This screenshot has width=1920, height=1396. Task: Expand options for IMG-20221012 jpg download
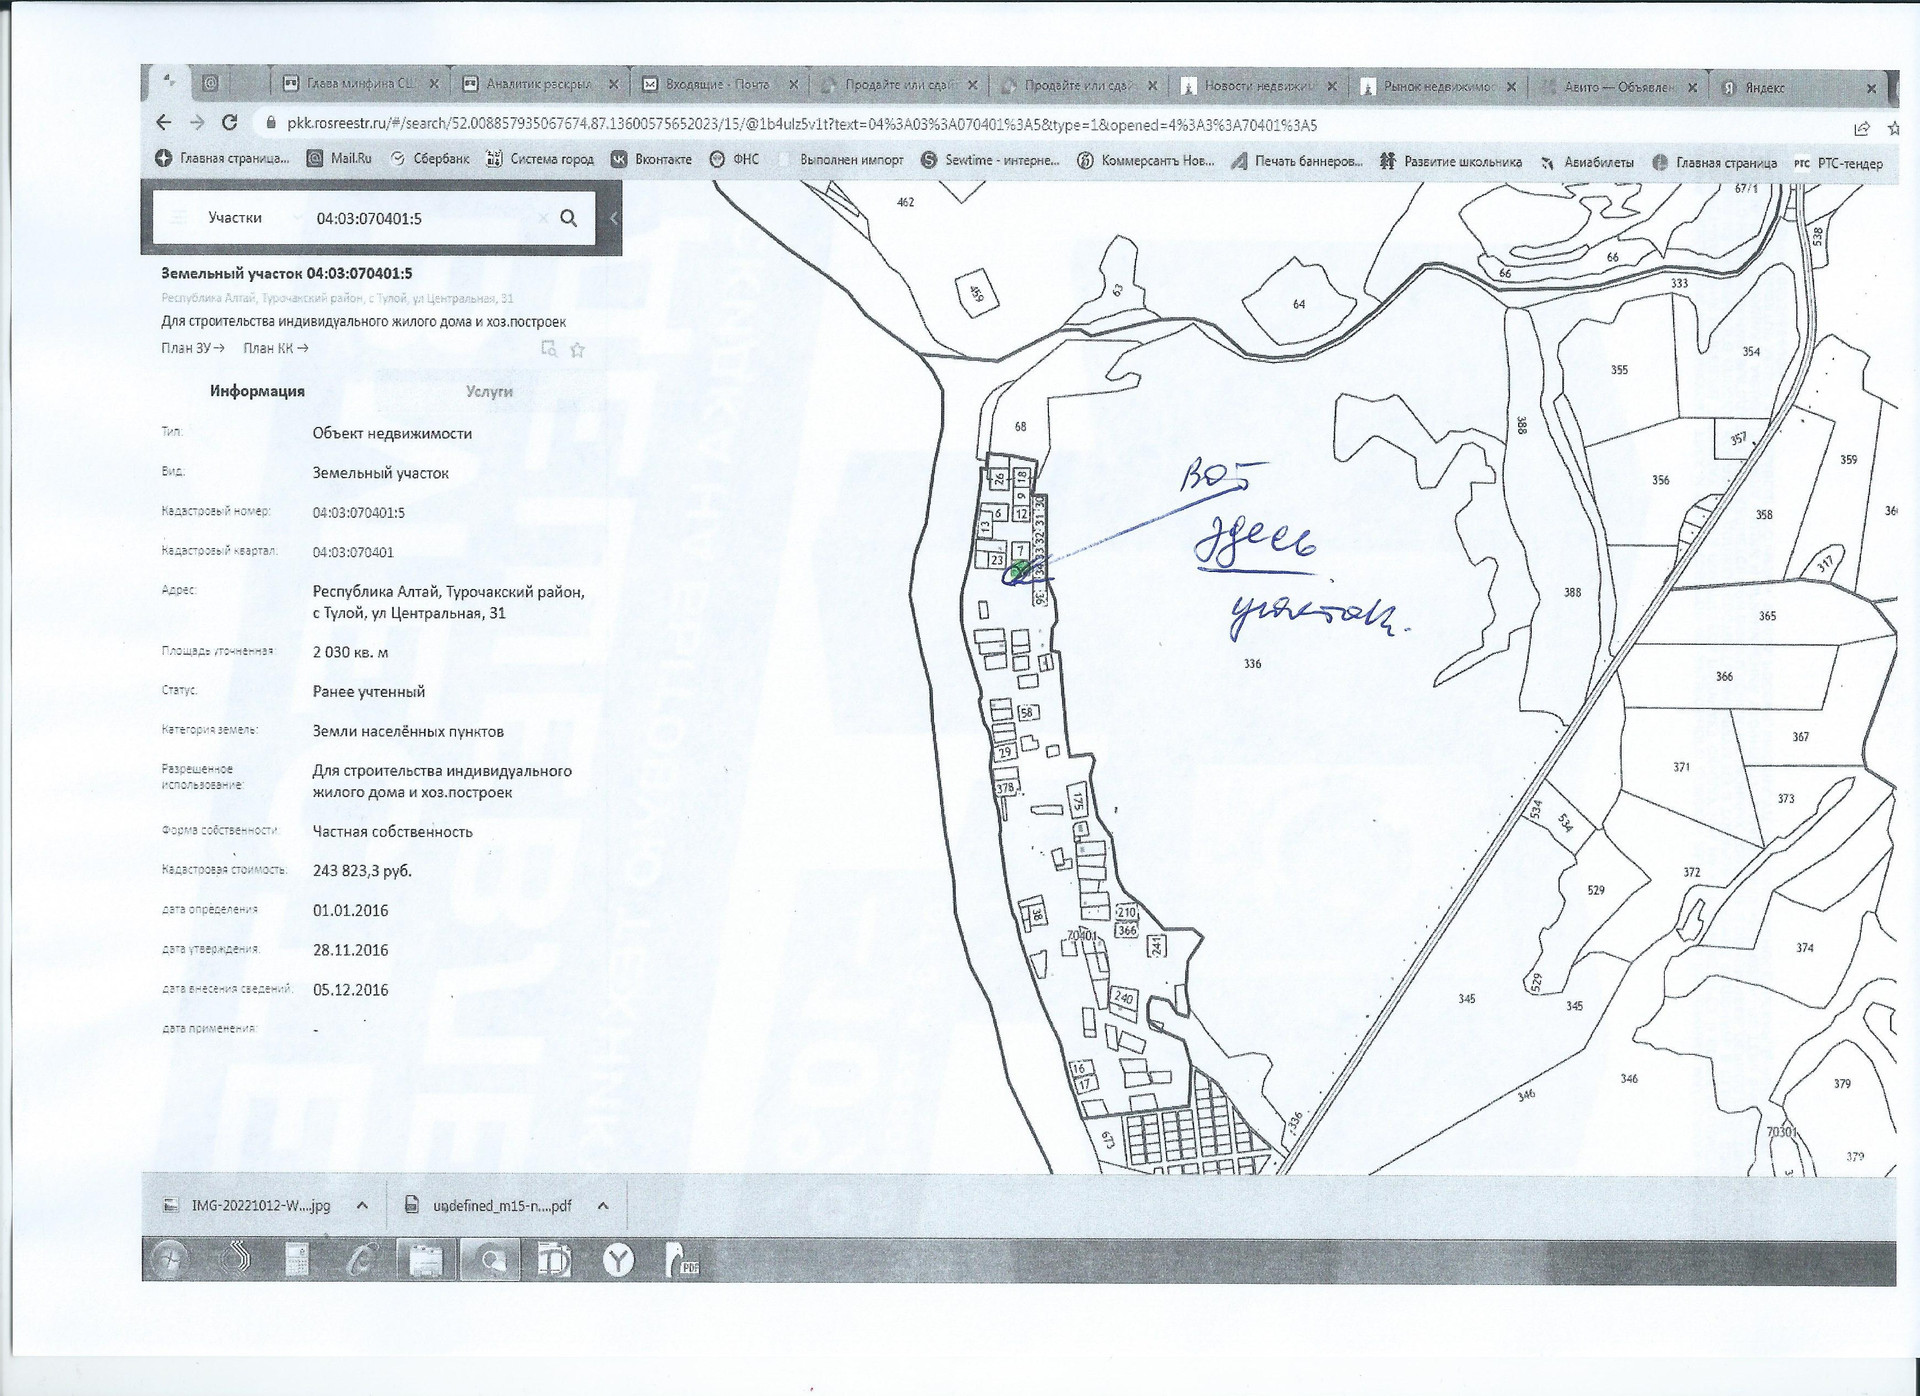362,1206
